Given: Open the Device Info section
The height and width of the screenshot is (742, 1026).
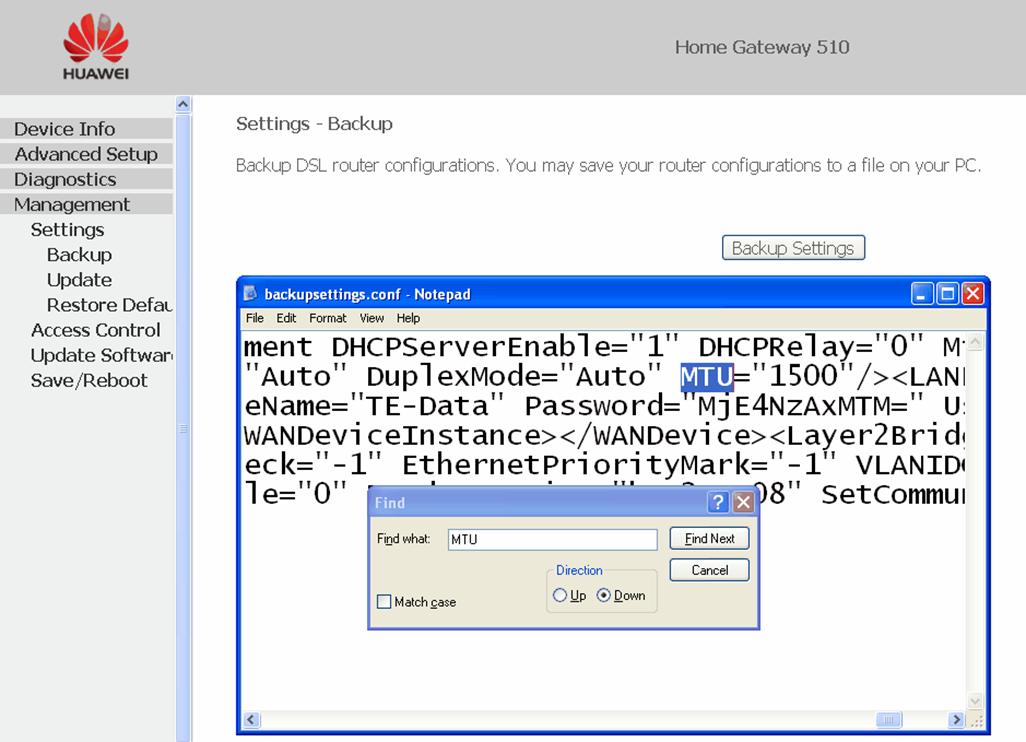Looking at the screenshot, I should coord(64,128).
